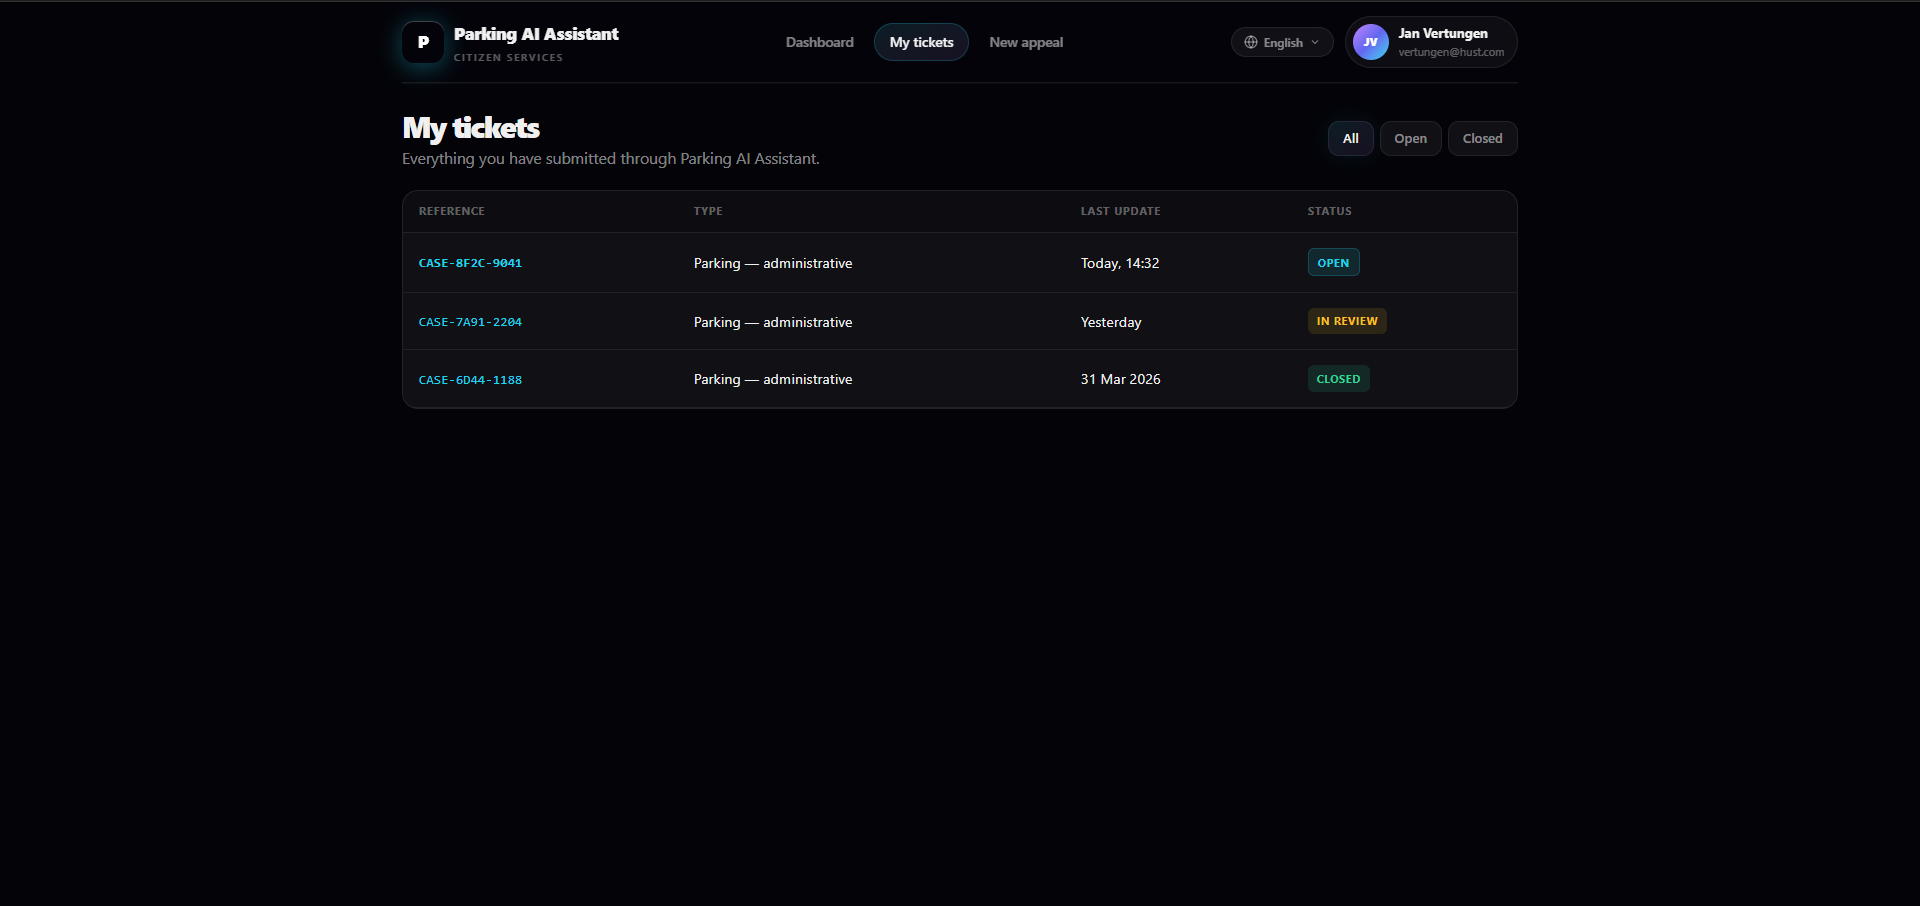Click the IN REVIEW status badge
The height and width of the screenshot is (906, 1920).
coord(1346,321)
